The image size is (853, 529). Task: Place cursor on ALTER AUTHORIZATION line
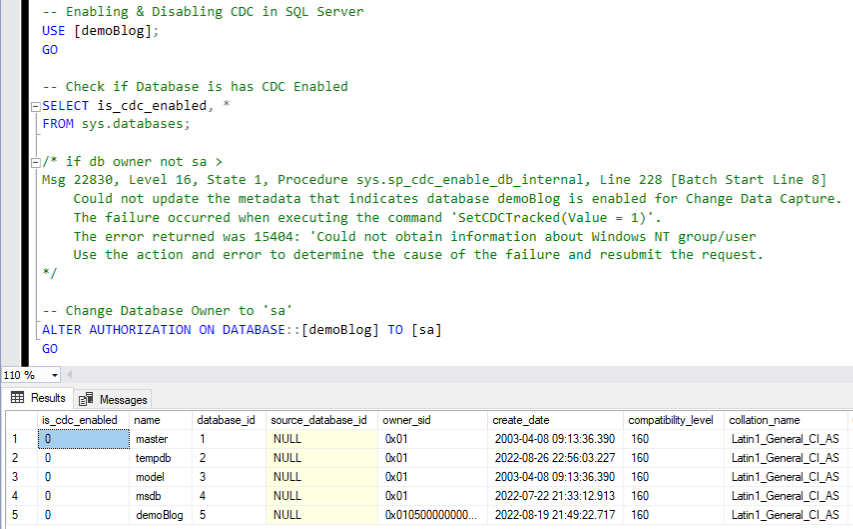pyautogui.click(x=242, y=330)
